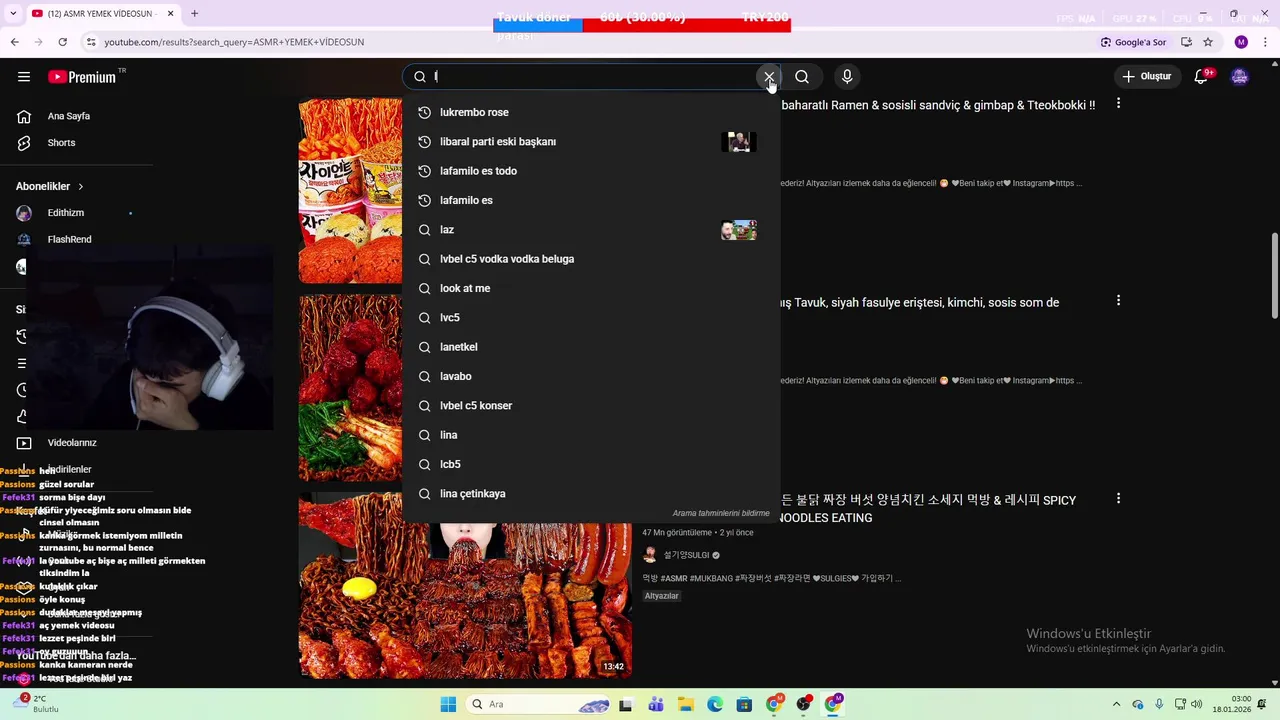Select suggestion "lvbel c5 vodka vodka beluga"
The width and height of the screenshot is (1280, 720).
590,259
